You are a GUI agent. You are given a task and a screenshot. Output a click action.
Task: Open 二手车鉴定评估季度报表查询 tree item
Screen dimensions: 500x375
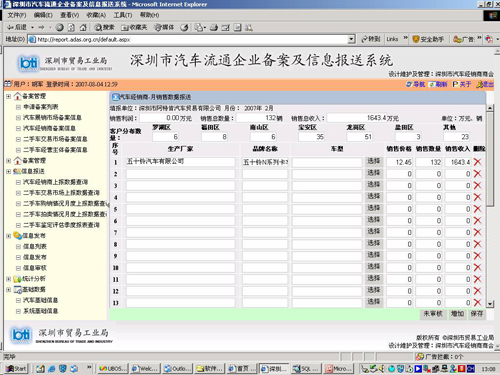coord(61,225)
